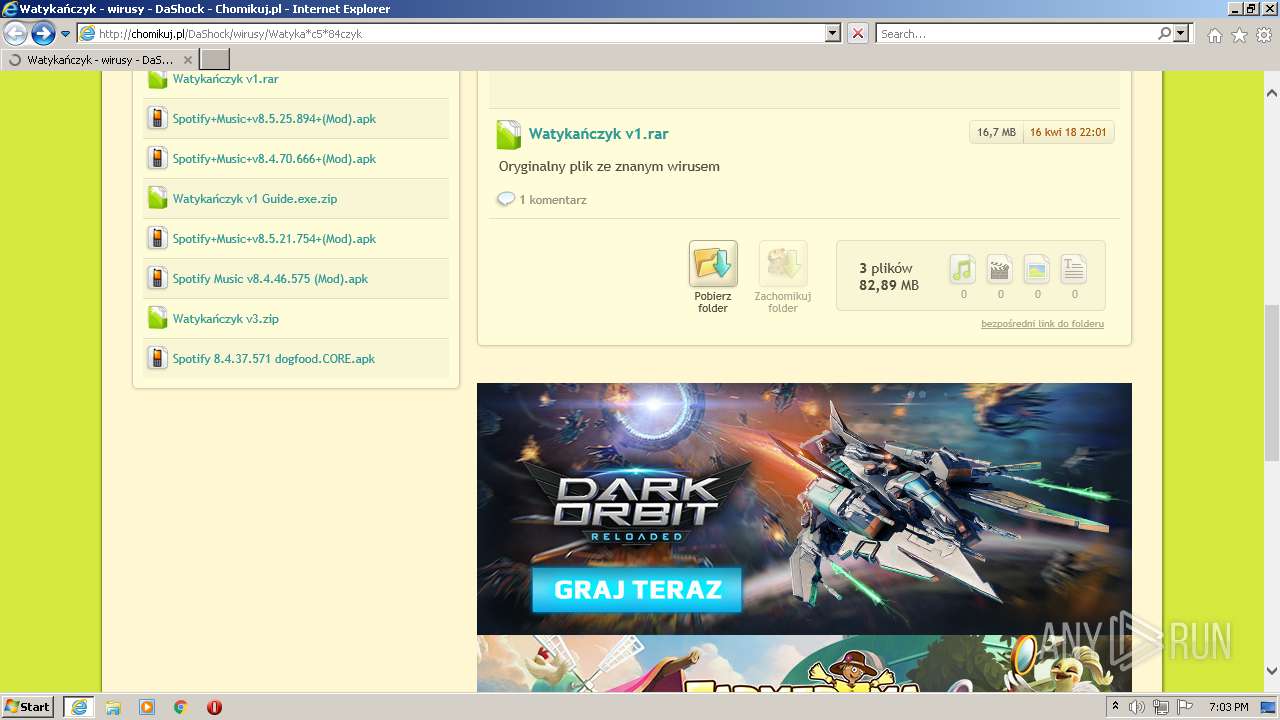The width and height of the screenshot is (1280, 720).
Task: Click the 16 kwi 18 22:01 date label
Action: [x=1068, y=132]
